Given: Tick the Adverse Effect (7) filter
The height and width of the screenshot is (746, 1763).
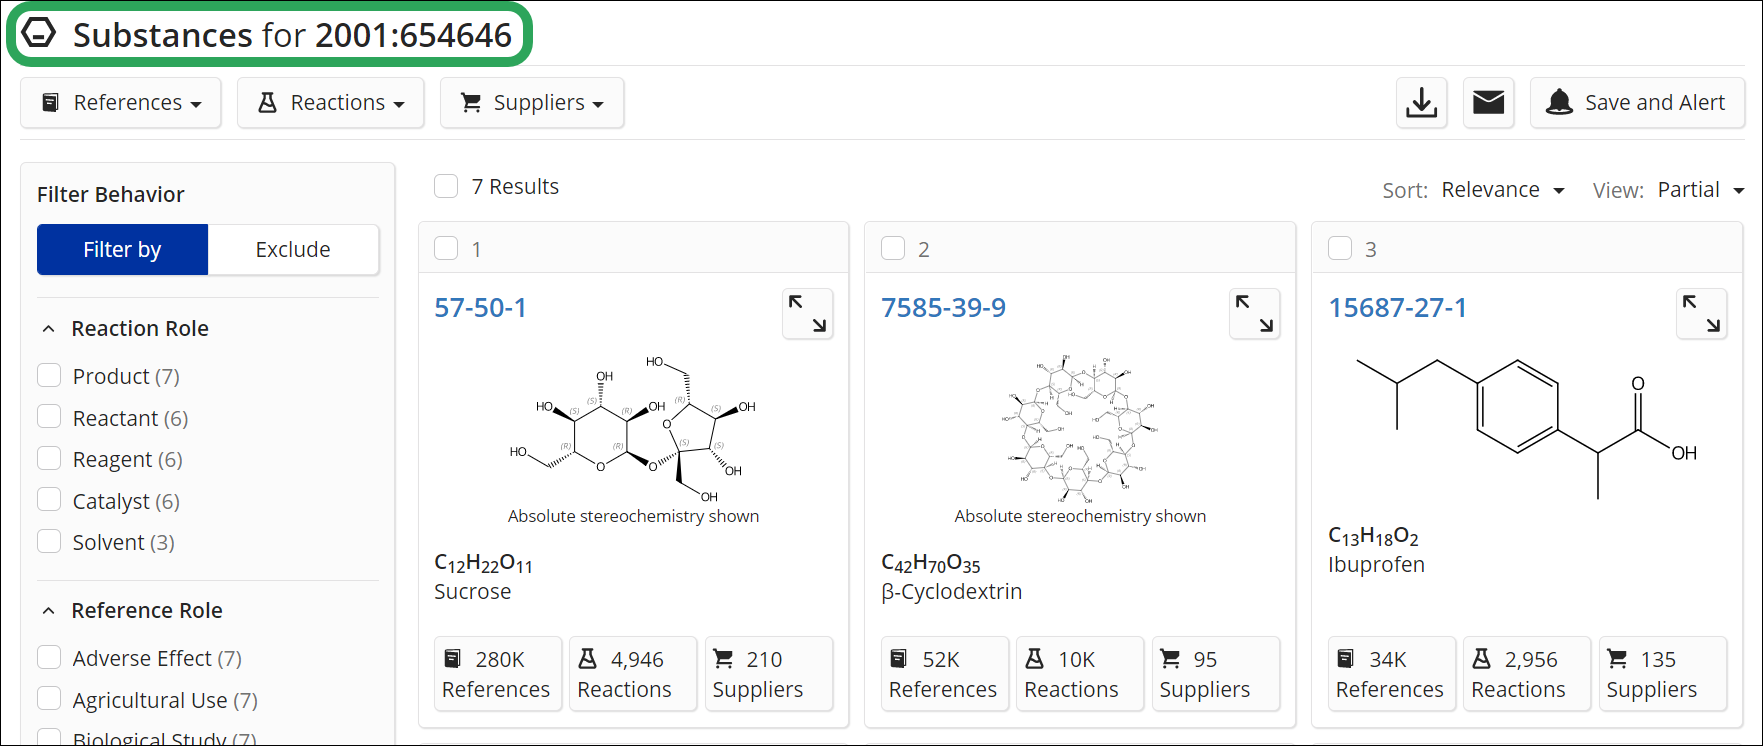Looking at the screenshot, I should [x=49, y=657].
